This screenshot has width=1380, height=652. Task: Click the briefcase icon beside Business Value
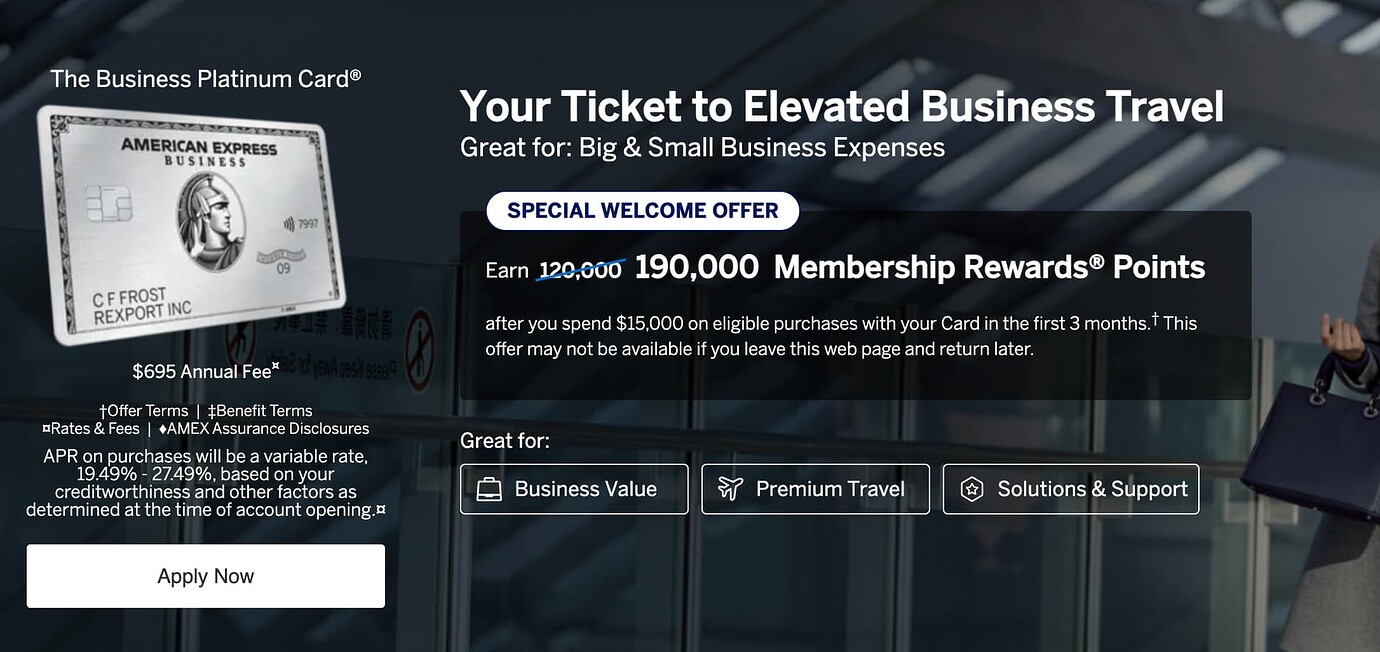tap(489, 489)
